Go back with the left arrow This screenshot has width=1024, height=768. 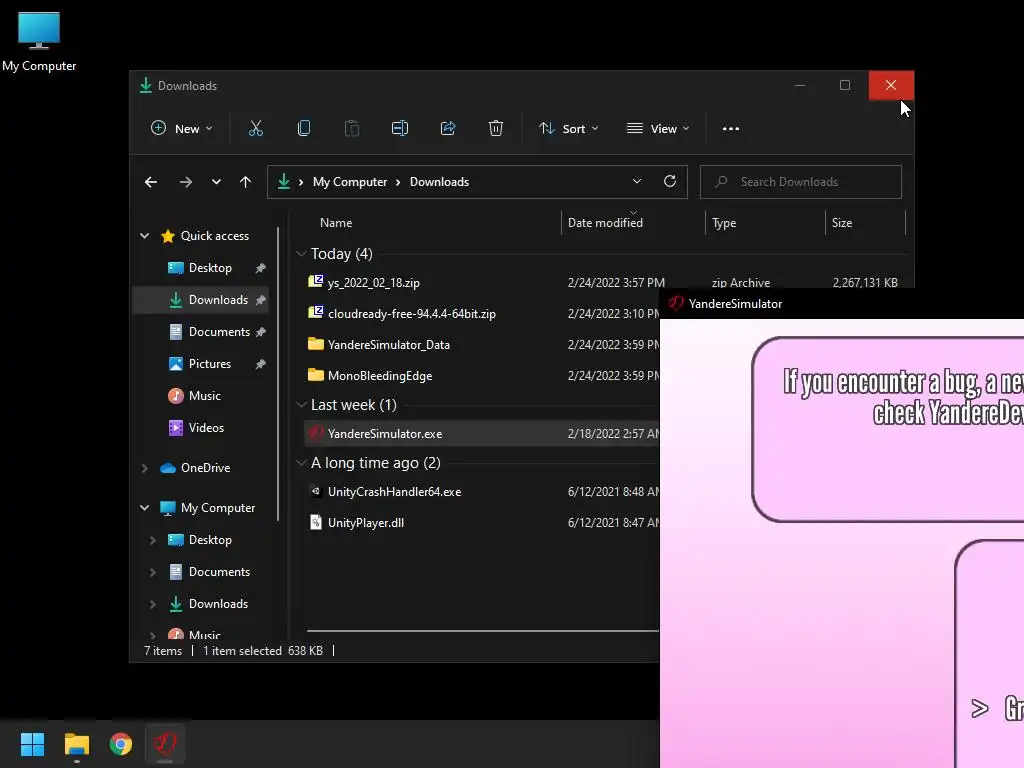pyautogui.click(x=151, y=182)
